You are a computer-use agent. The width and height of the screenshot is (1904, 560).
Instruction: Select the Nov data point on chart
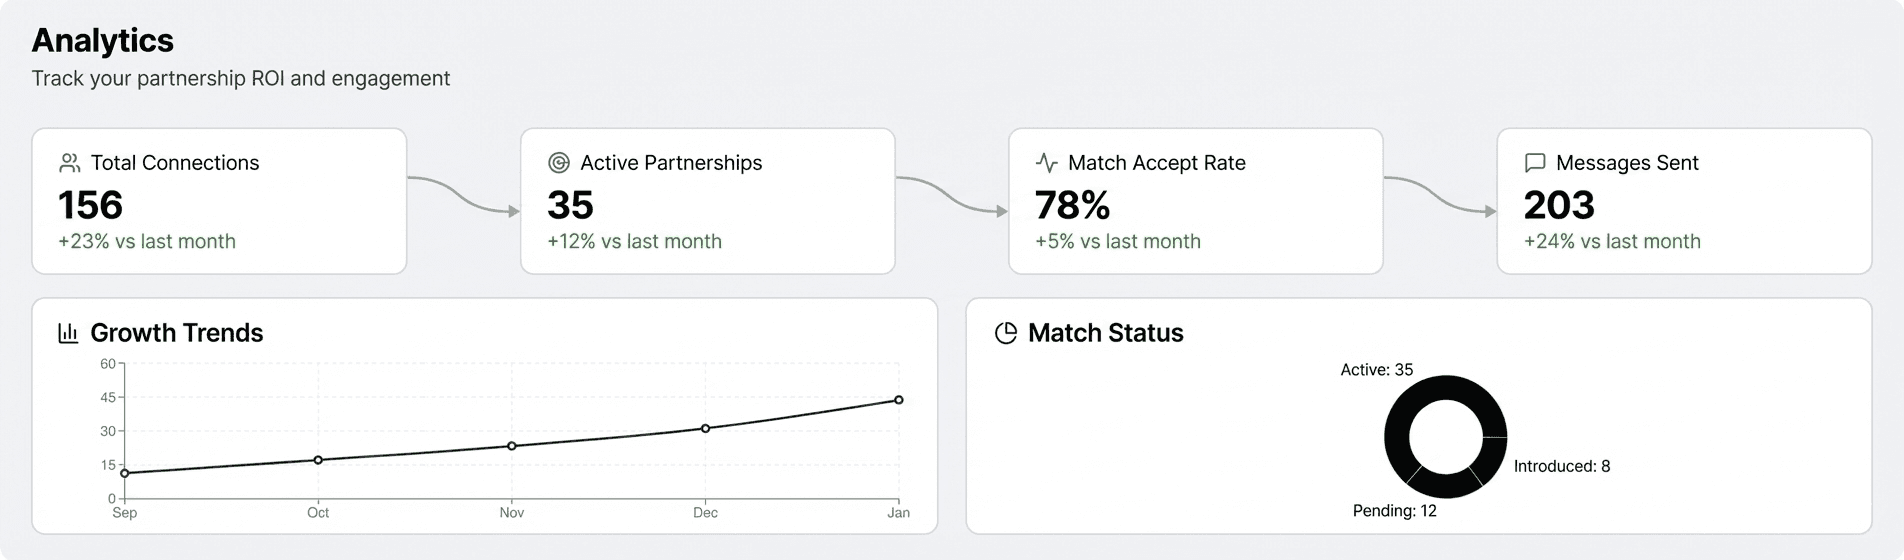point(512,446)
